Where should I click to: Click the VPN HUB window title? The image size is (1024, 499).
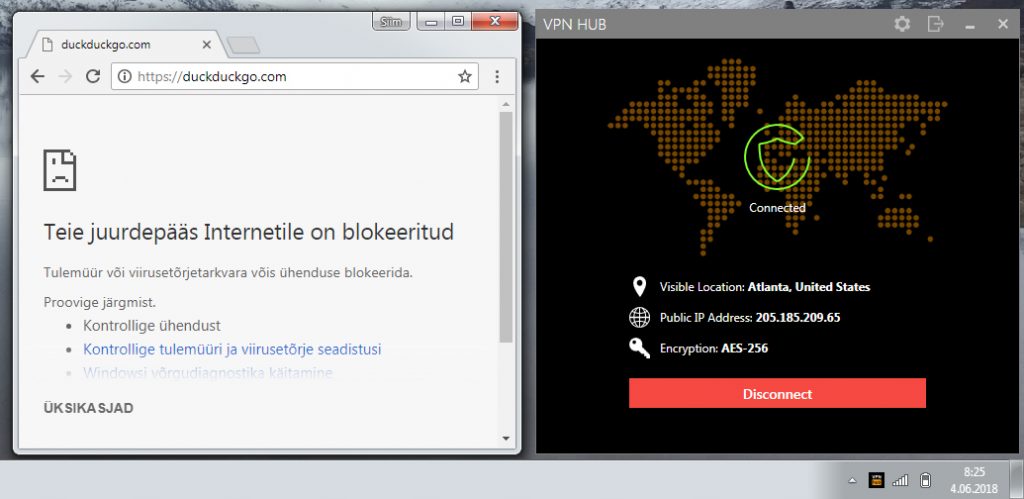pos(575,25)
